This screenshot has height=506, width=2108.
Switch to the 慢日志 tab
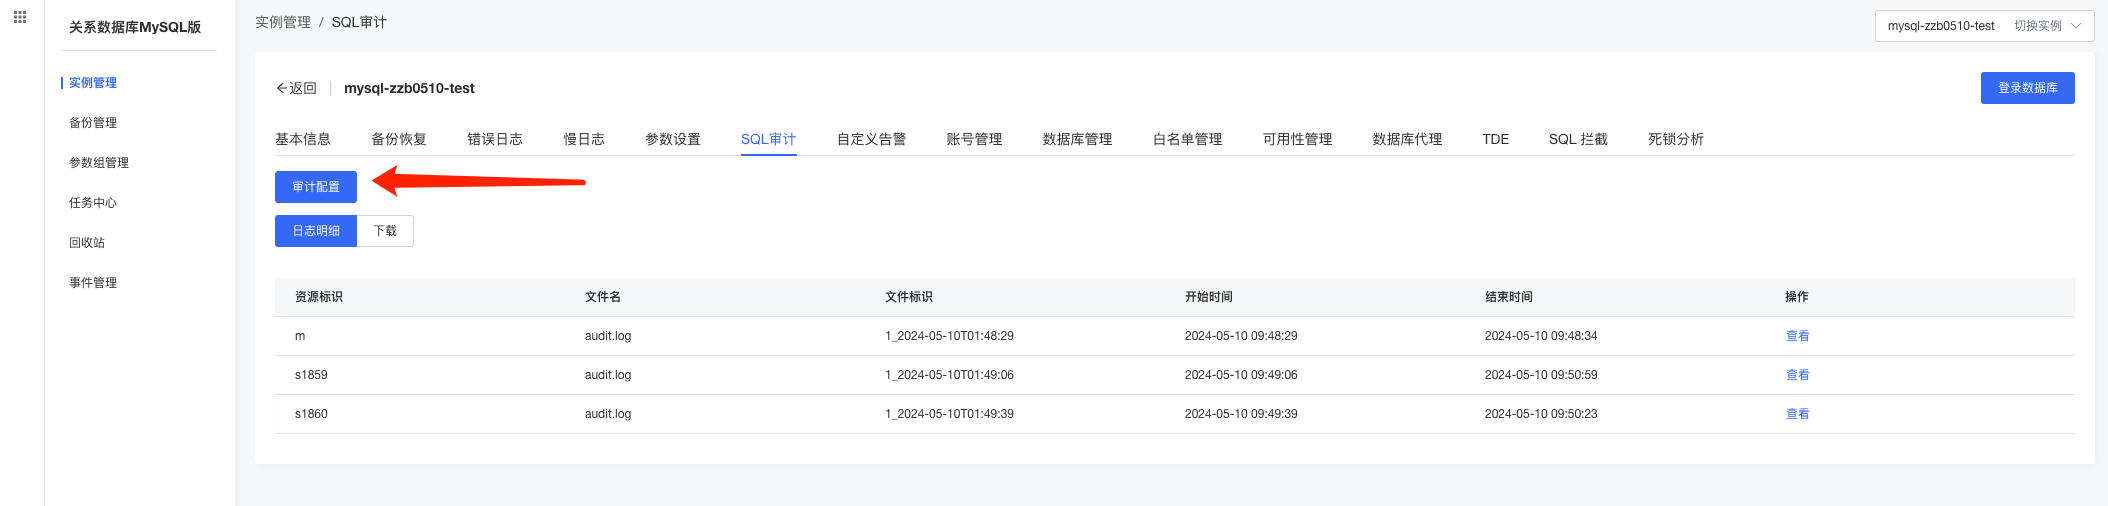[x=584, y=139]
